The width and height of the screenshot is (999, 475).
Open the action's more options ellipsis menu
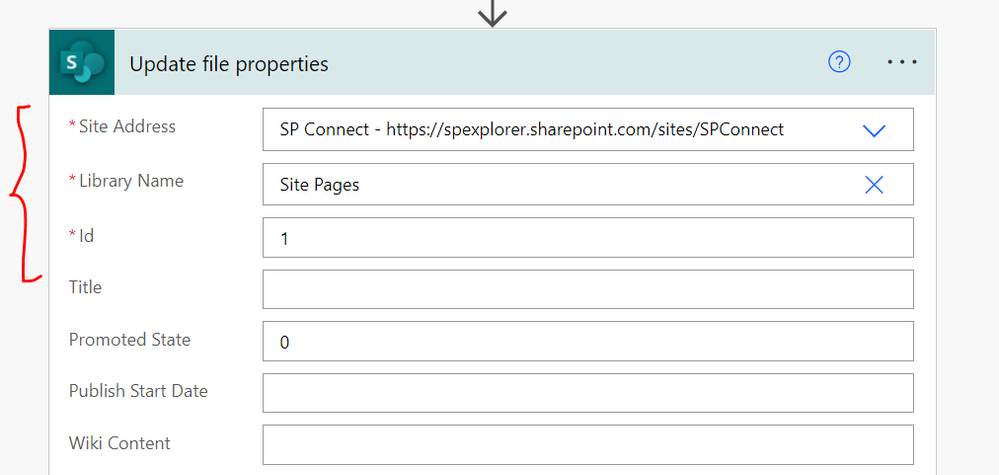[x=902, y=62]
